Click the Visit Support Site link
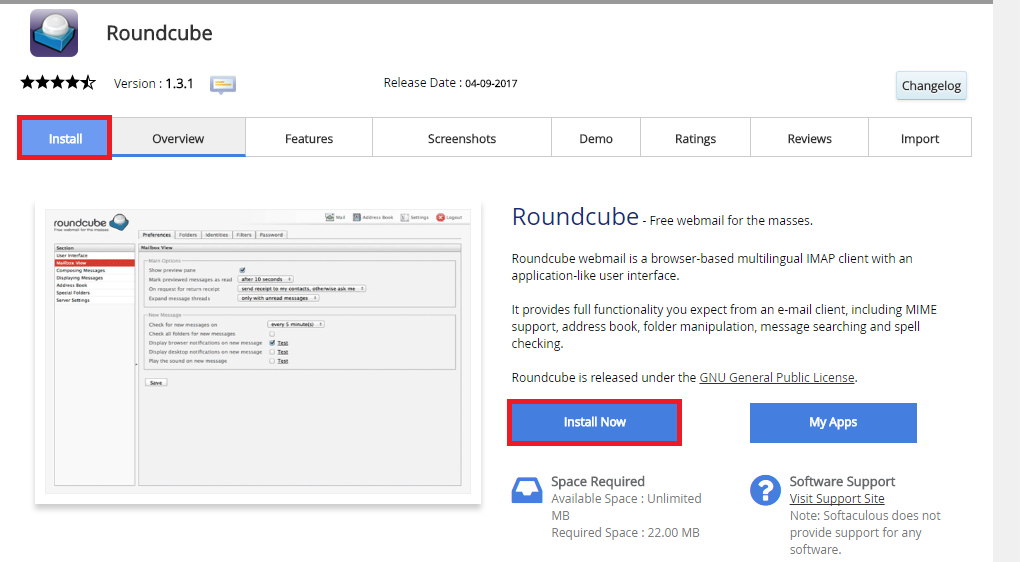The image size is (1020, 562). [836, 498]
